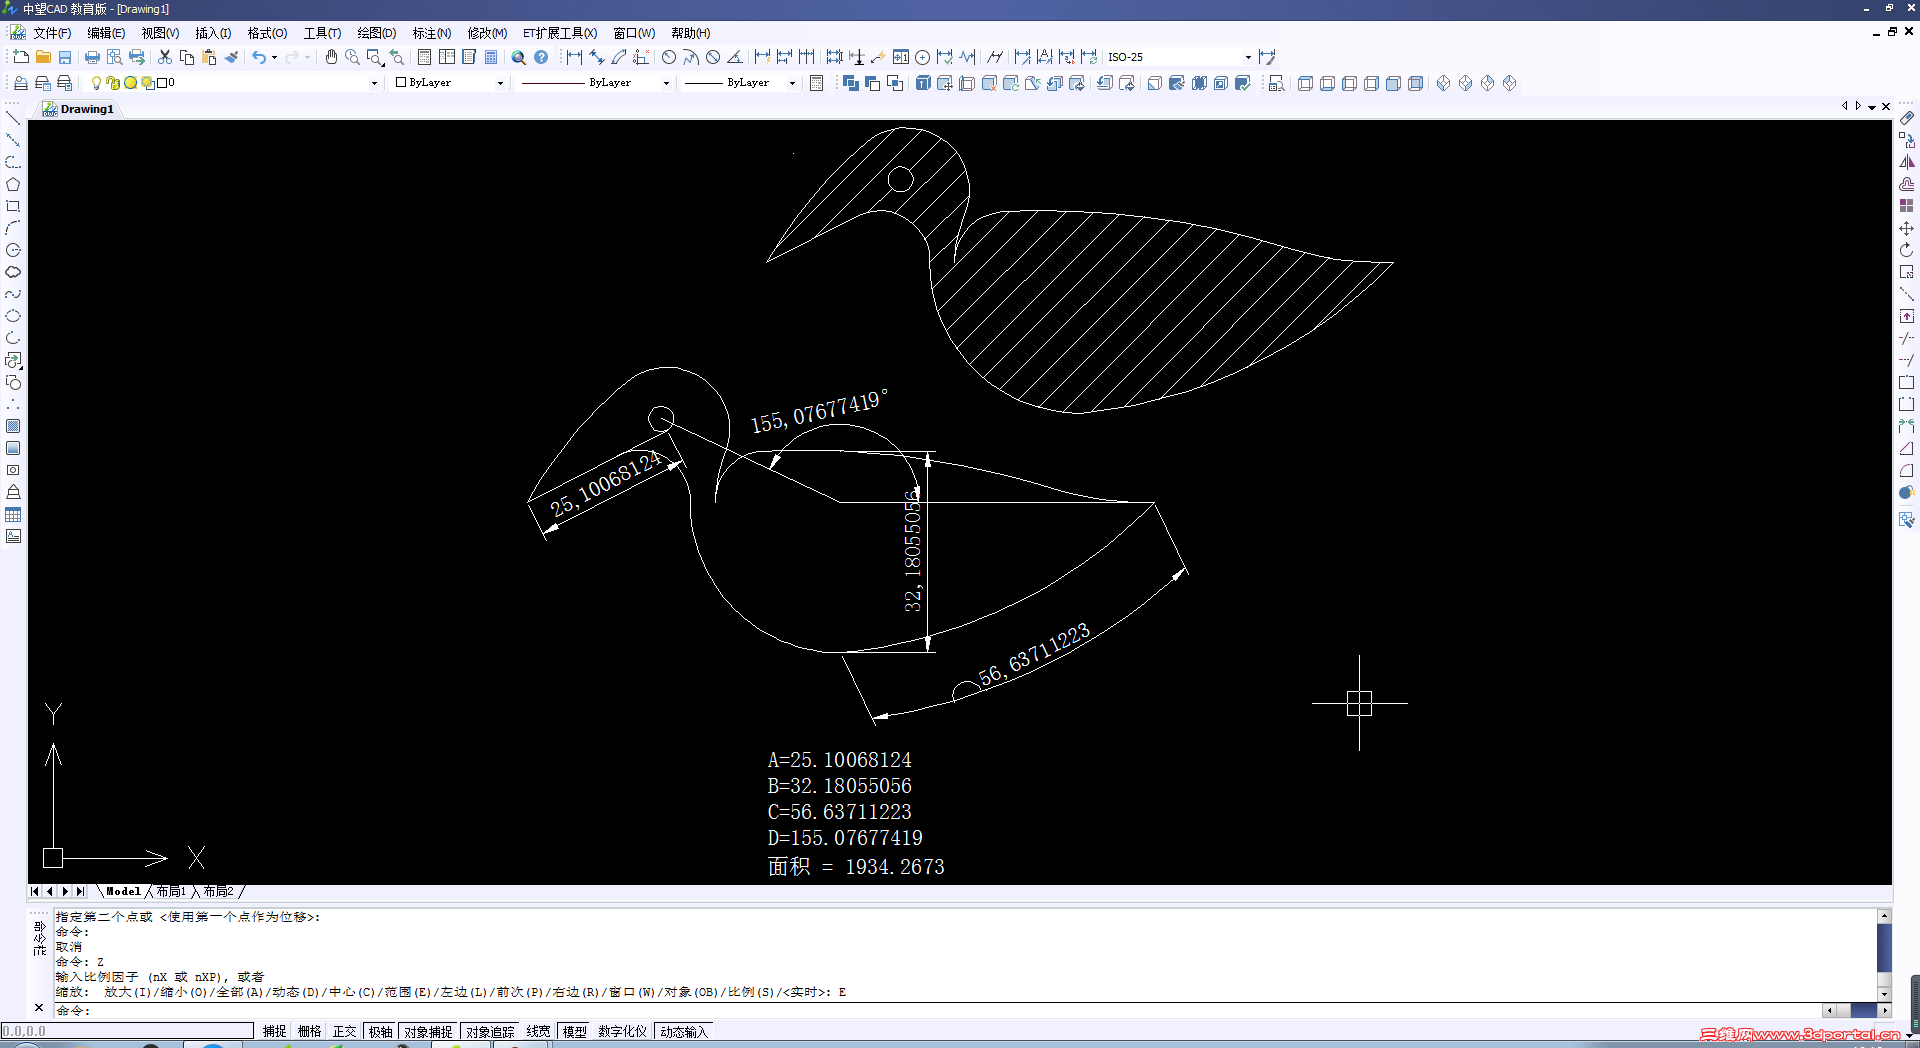Click the yellow layer color swatch
Image resolution: width=1920 pixels, height=1048 pixels.
(x=130, y=83)
